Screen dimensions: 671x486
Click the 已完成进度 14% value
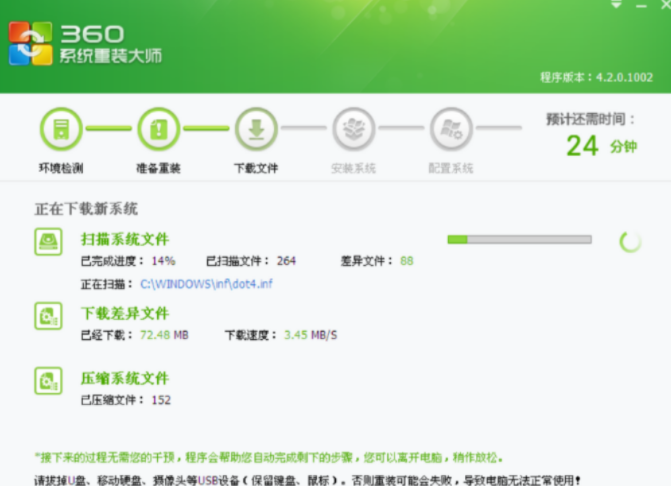(x=163, y=261)
